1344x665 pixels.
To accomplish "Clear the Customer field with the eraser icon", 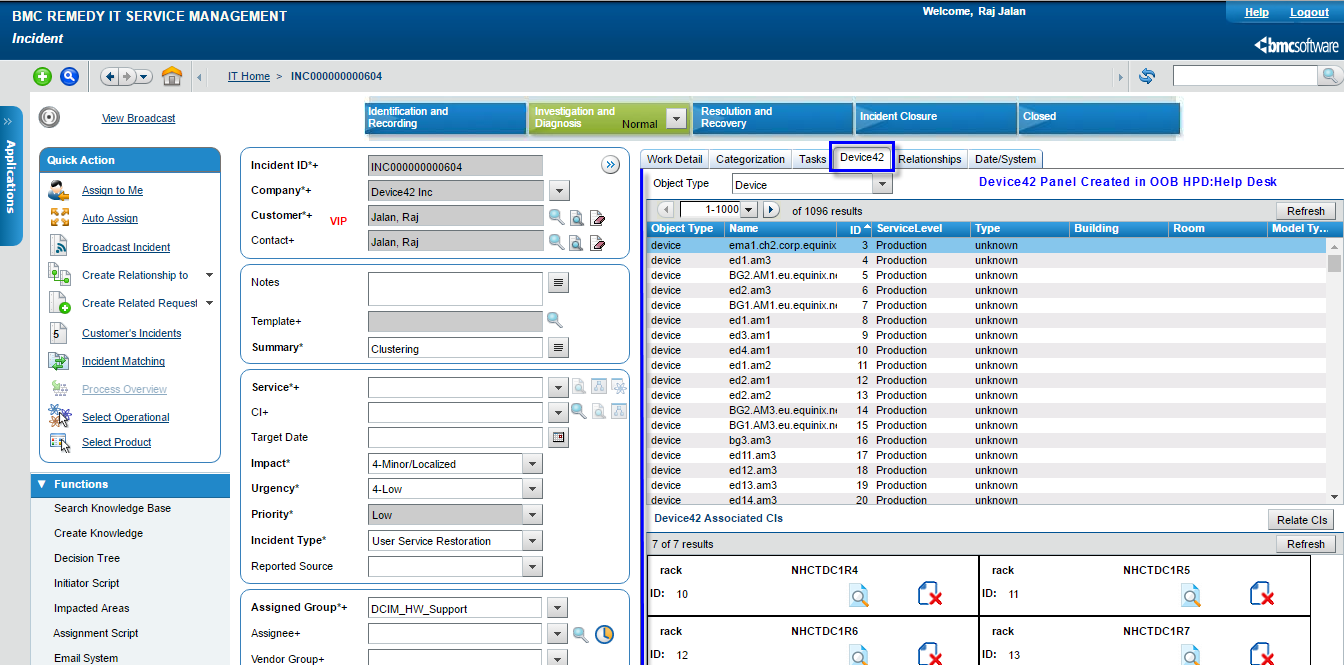I will click(598, 217).
